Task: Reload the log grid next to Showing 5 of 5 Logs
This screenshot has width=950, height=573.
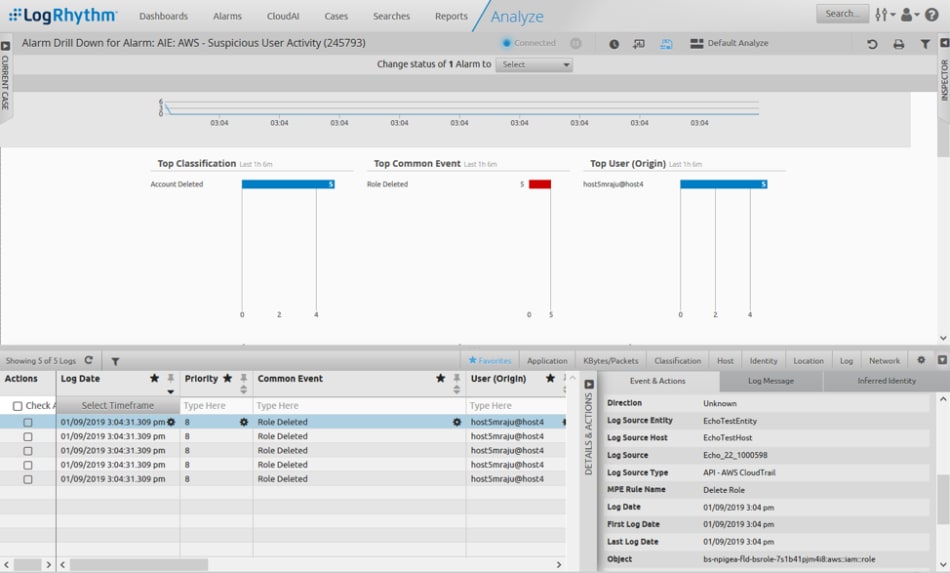Action: [88, 360]
